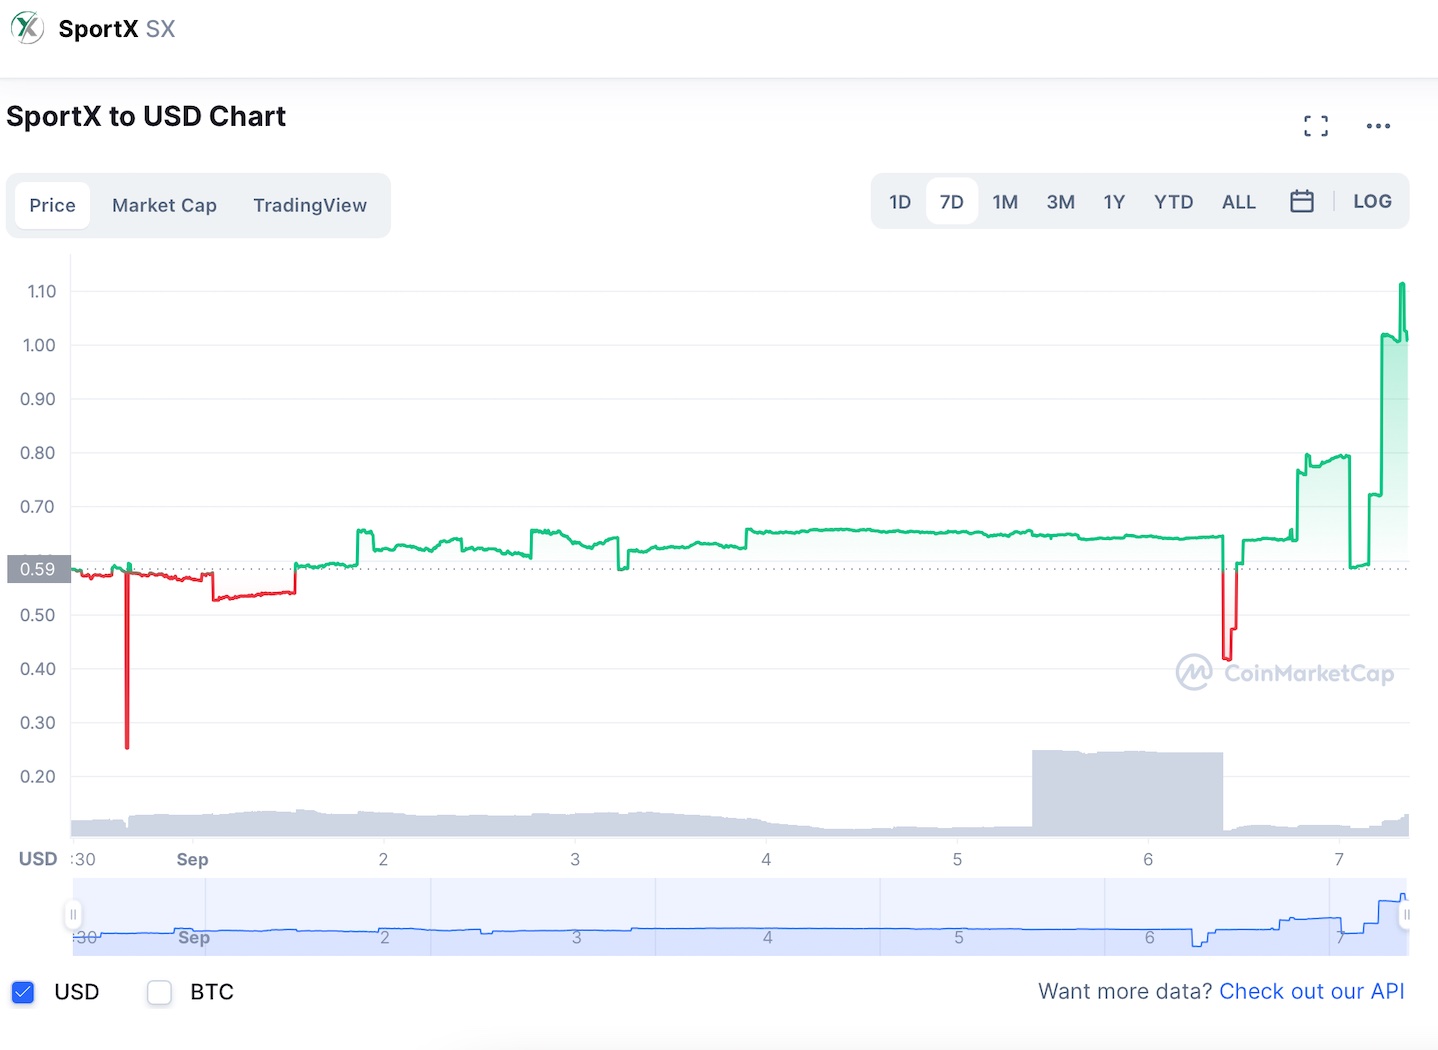The image size is (1438, 1050).
Task: Switch to the TradingView tab
Action: click(x=310, y=205)
